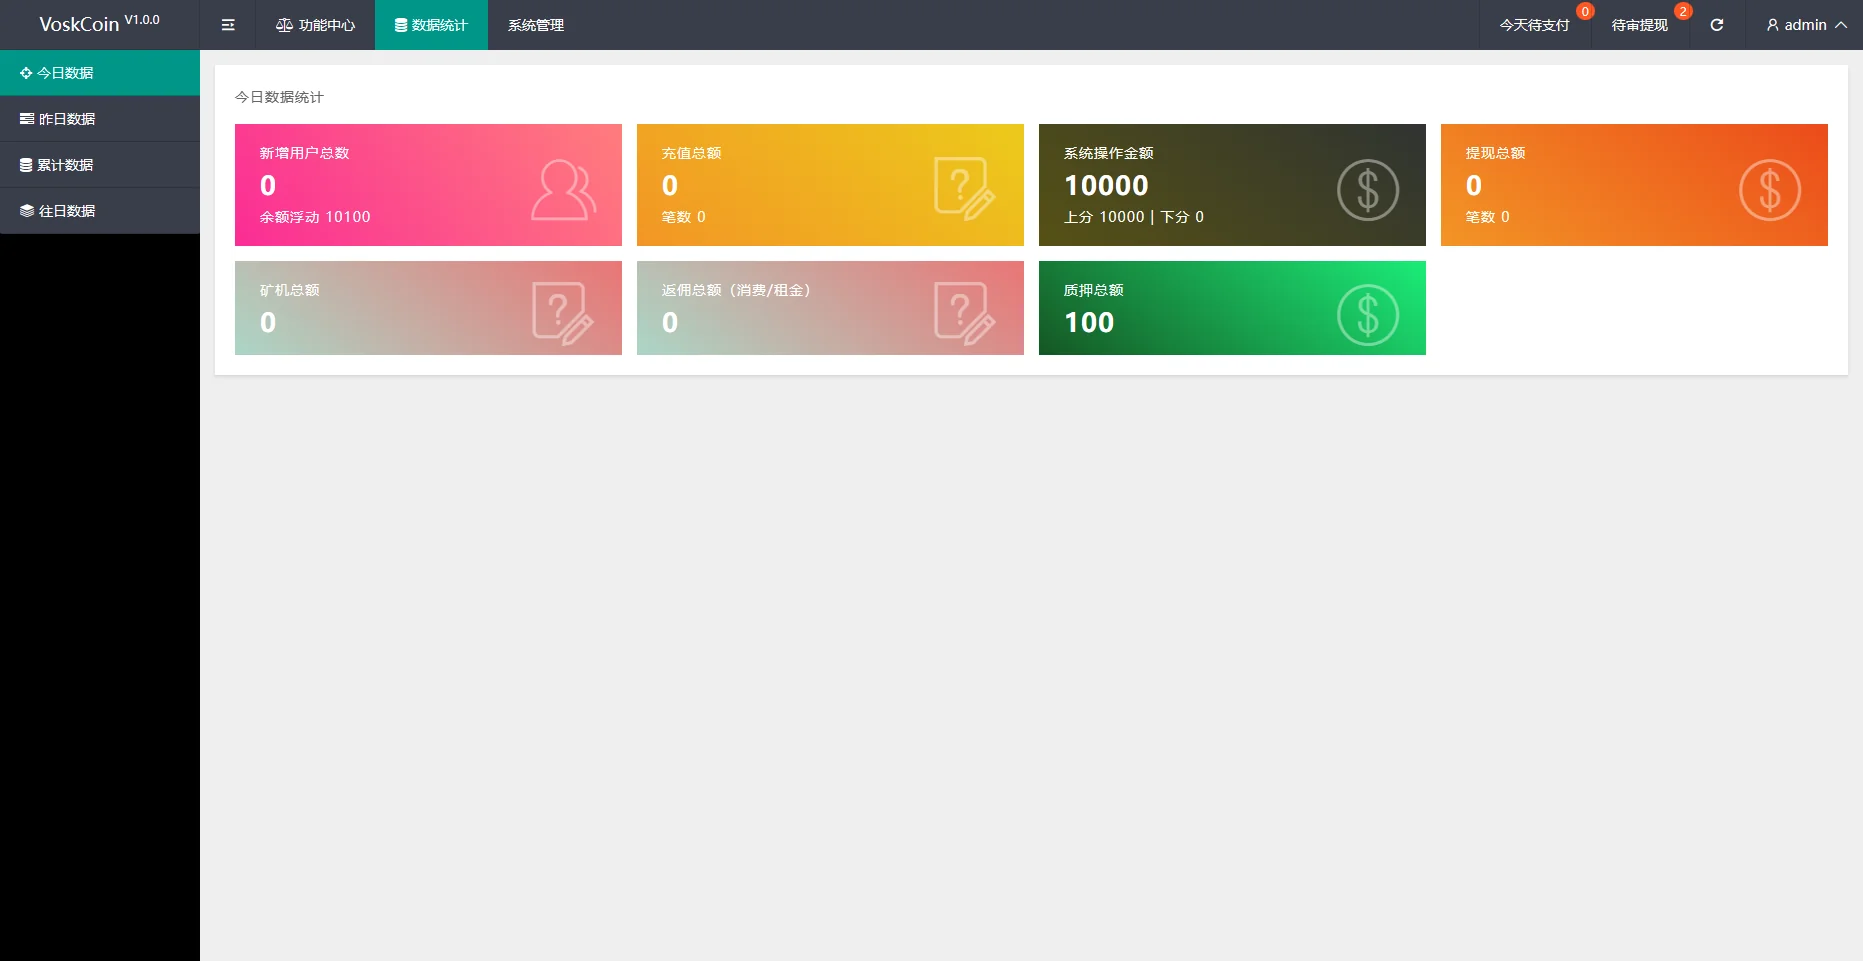The image size is (1863, 961).
Task: Click dollar icon on withdrawal total card
Action: click(x=1769, y=190)
